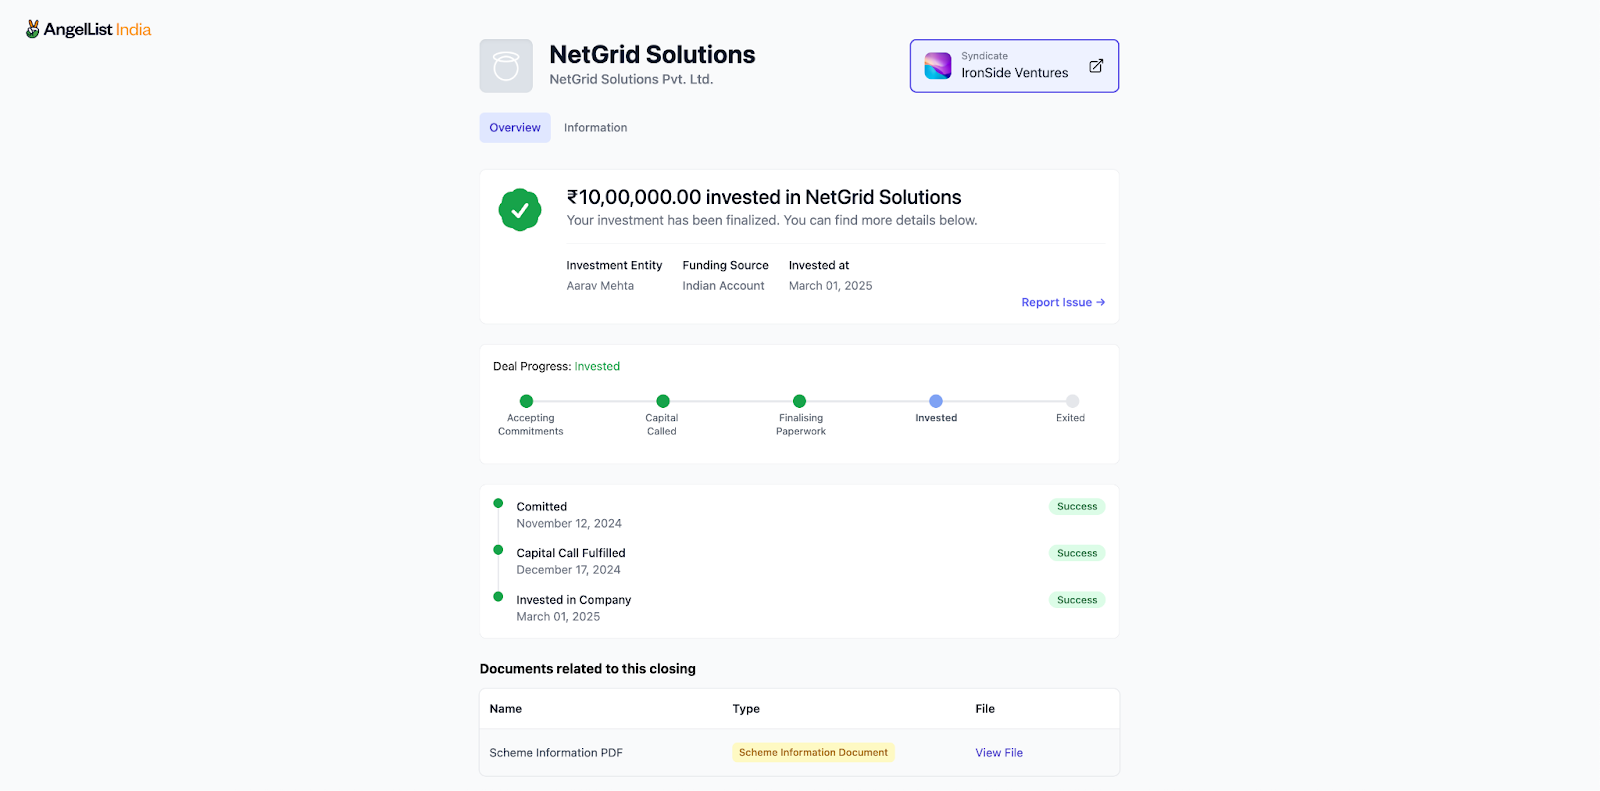Viewport: 1600px width, 791px height.
Task: Select the Capital Called progress marker
Action: [663, 401]
